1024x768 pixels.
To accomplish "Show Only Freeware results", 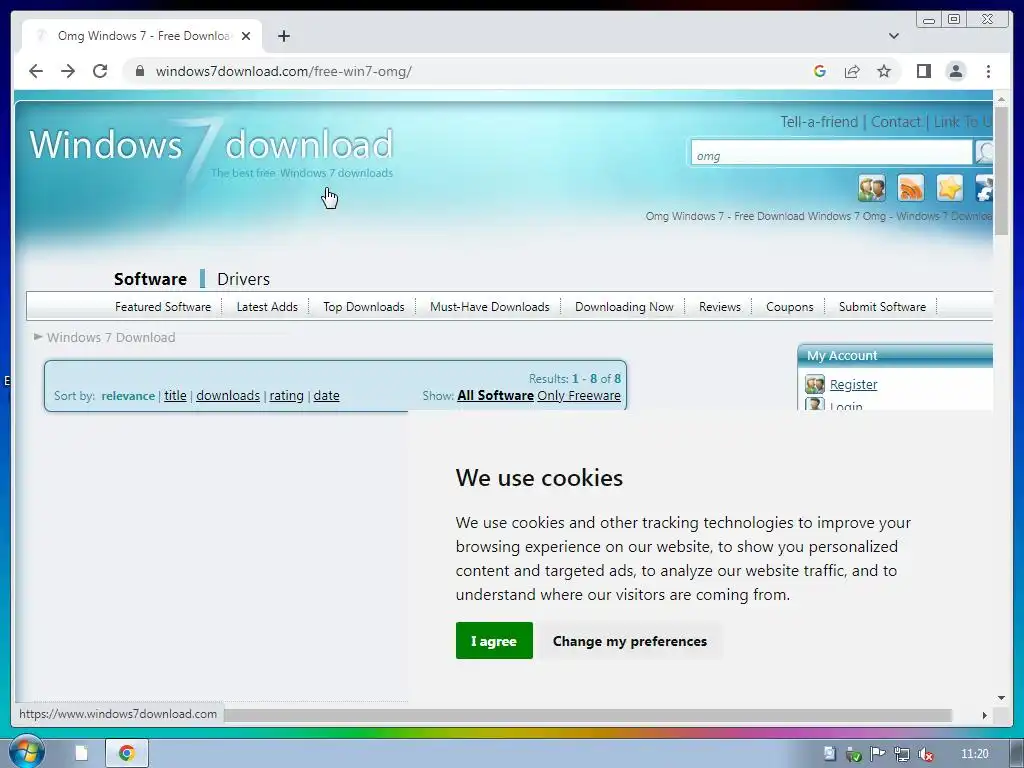I will (x=579, y=396).
